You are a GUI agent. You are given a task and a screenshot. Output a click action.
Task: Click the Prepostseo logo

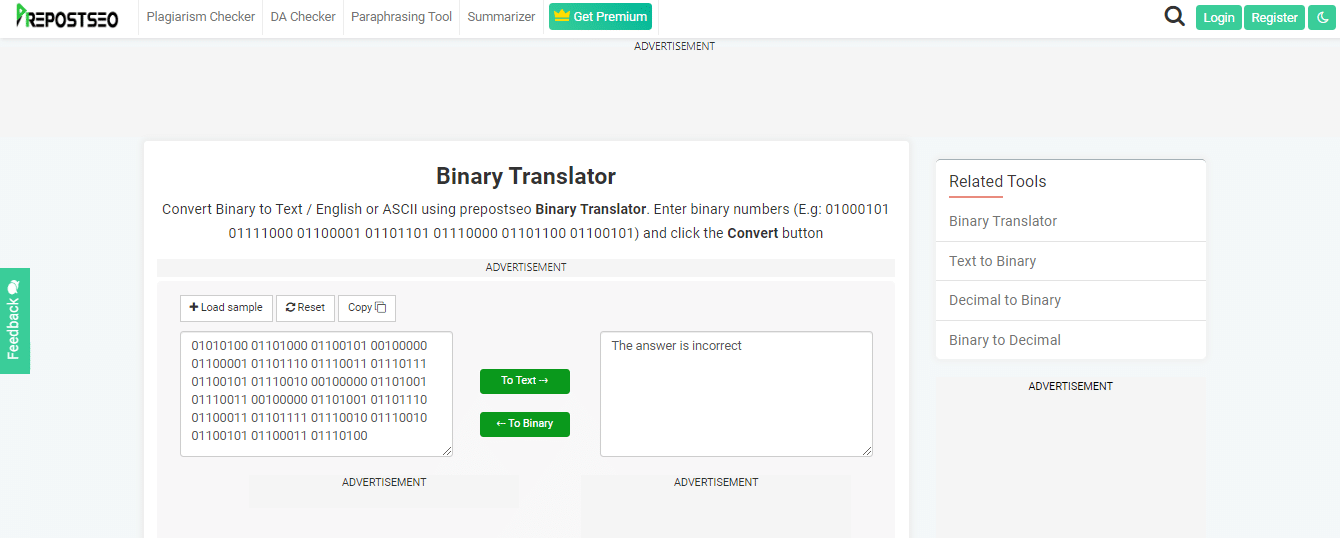point(67,17)
